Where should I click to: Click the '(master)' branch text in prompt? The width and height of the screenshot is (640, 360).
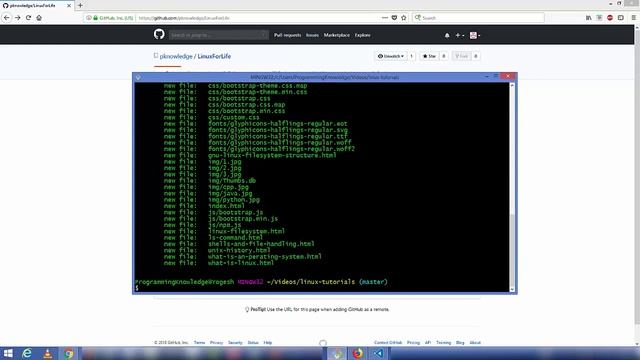pos(373,282)
